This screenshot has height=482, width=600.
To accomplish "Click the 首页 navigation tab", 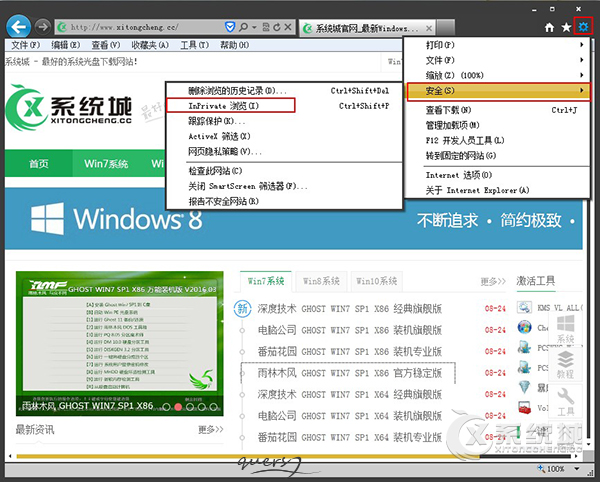I will [x=39, y=163].
